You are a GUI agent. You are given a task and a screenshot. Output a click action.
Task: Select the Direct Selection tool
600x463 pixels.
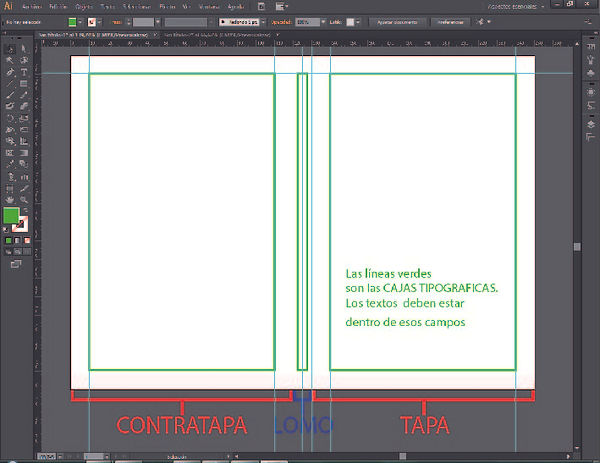[24, 49]
